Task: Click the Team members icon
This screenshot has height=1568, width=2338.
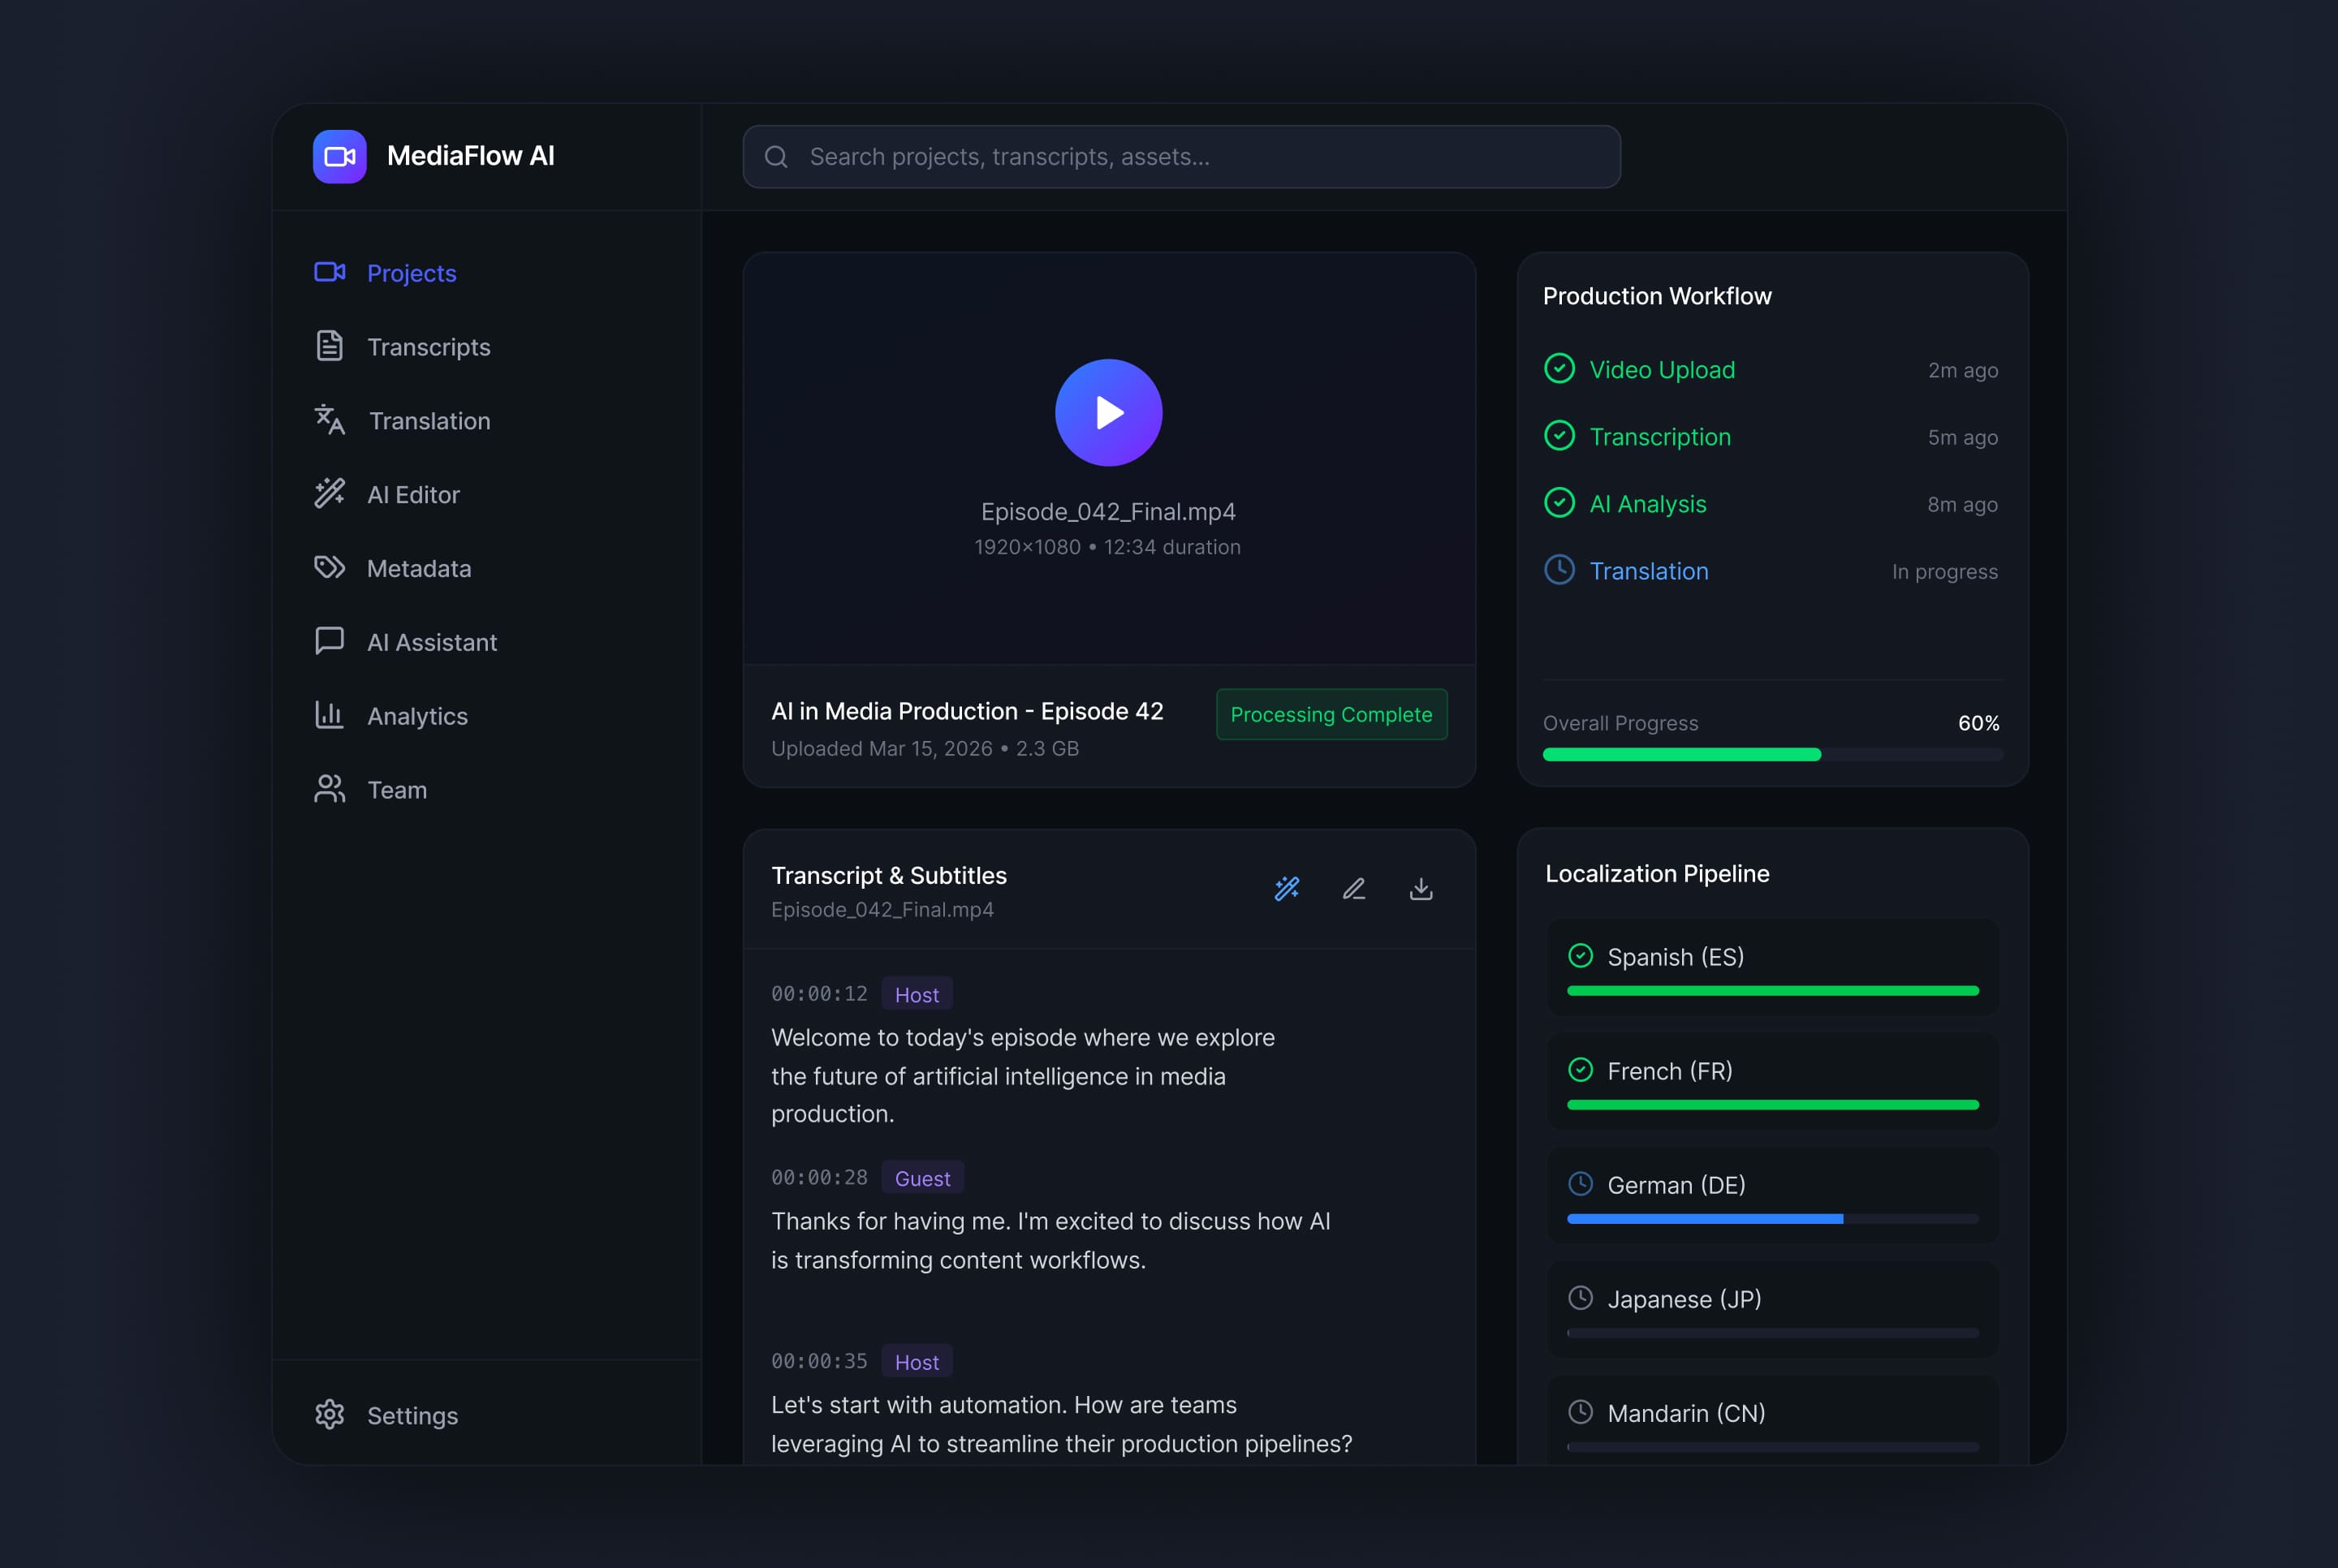Action: pos(330,789)
